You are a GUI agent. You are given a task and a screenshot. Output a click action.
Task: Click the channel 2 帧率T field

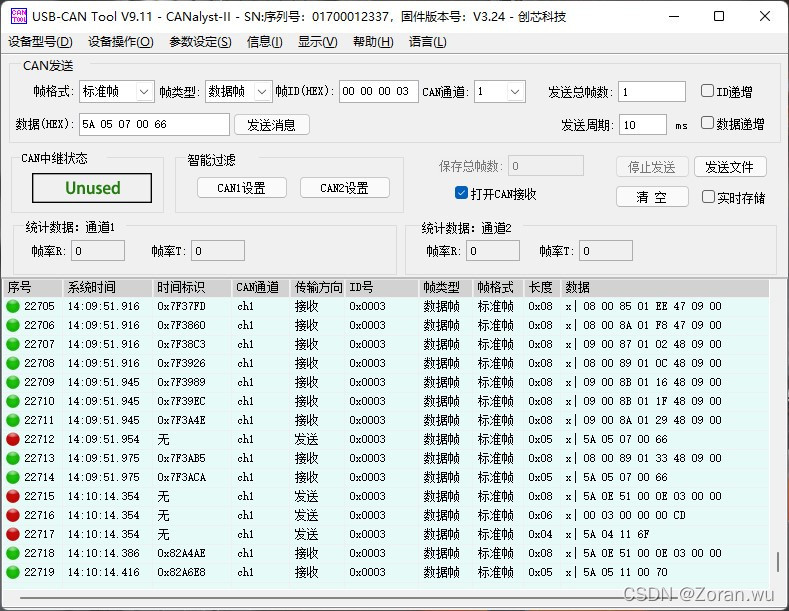click(x=606, y=251)
